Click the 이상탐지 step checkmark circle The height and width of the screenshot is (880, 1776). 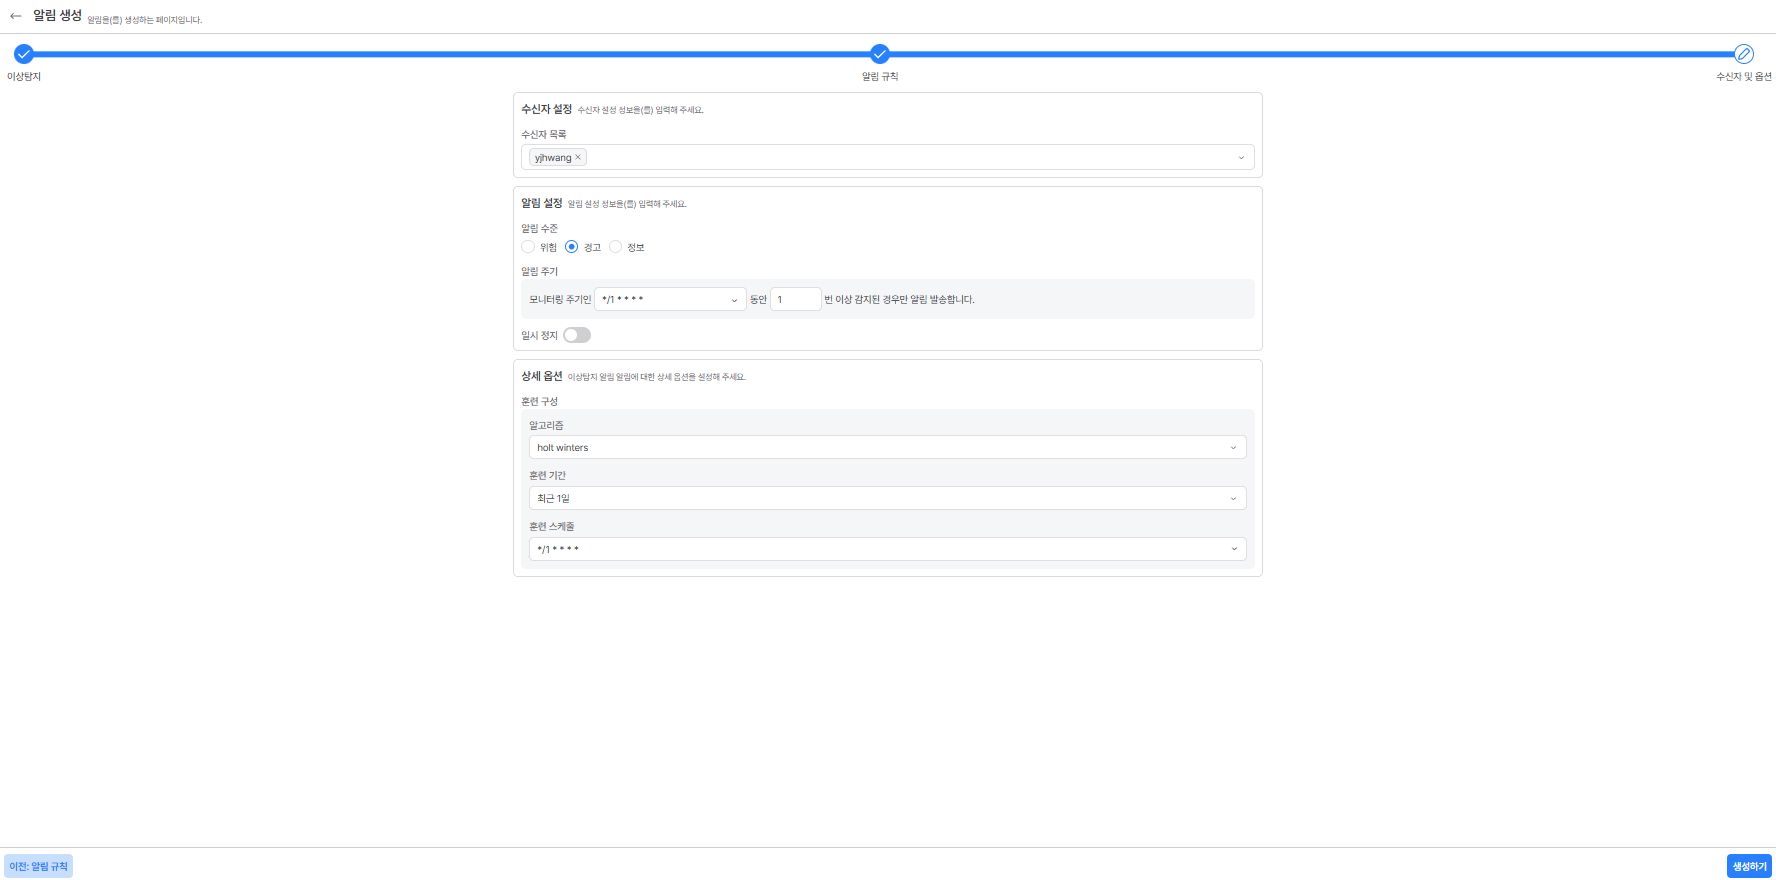click(24, 54)
